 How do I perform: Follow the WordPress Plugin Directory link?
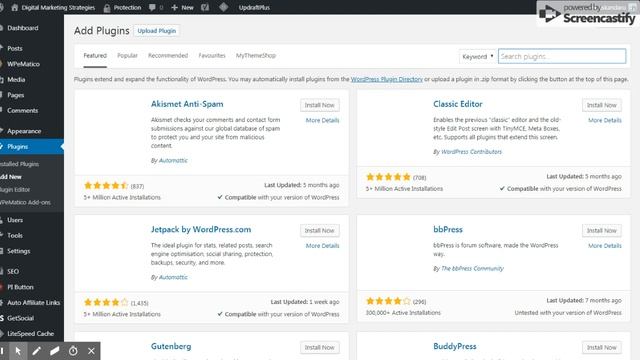tap(387, 79)
